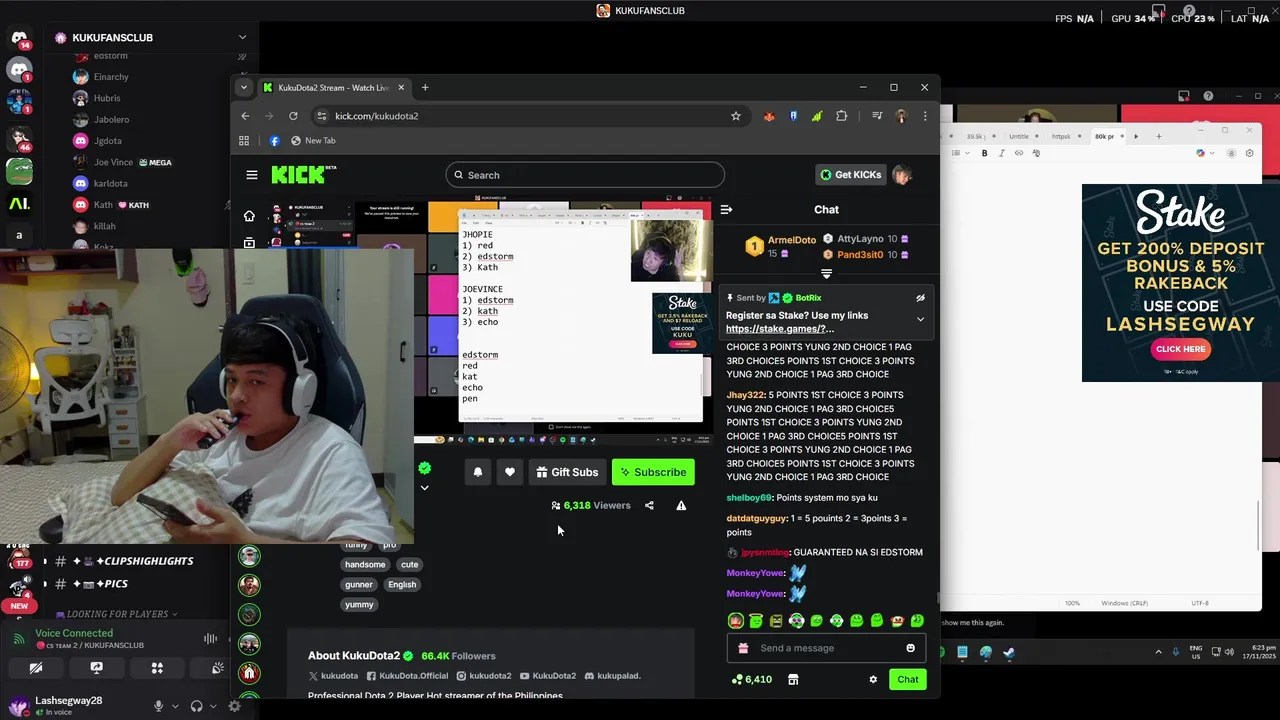1280x720 pixels.
Task: Click Gift Subs button
Action: tap(567, 472)
